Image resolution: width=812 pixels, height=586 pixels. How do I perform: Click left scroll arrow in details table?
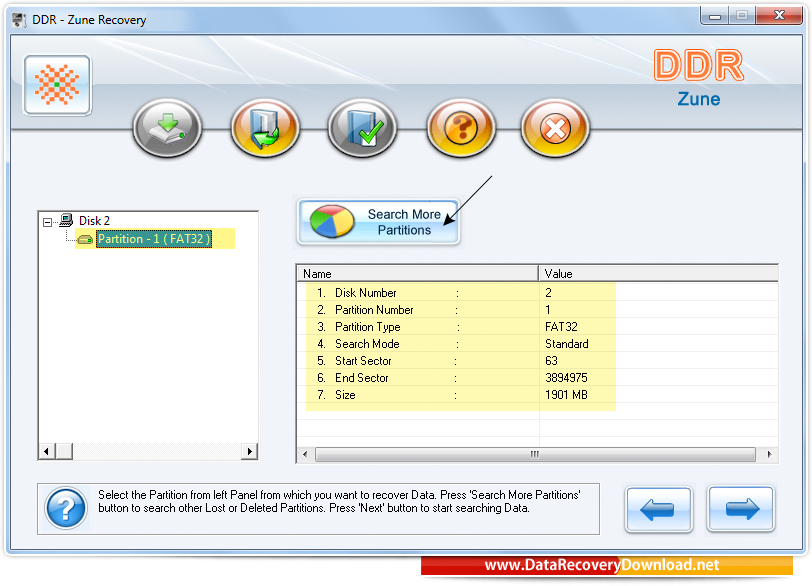tap(305, 455)
